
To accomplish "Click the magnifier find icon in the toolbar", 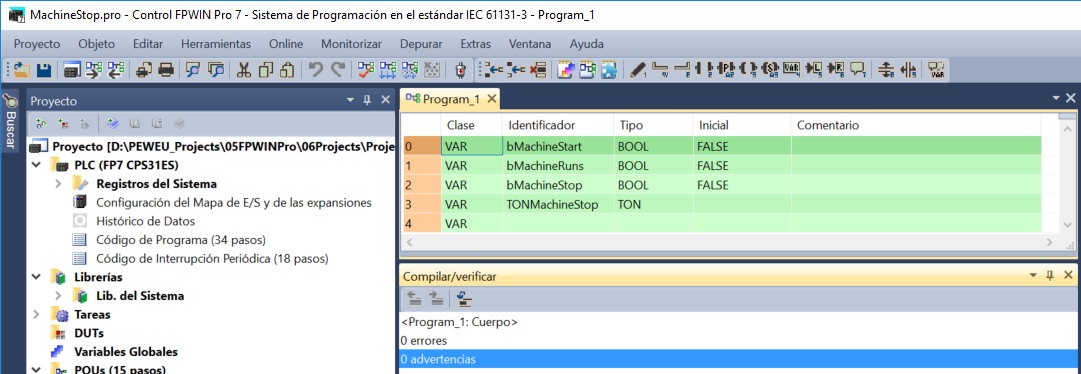I will tap(193, 69).
